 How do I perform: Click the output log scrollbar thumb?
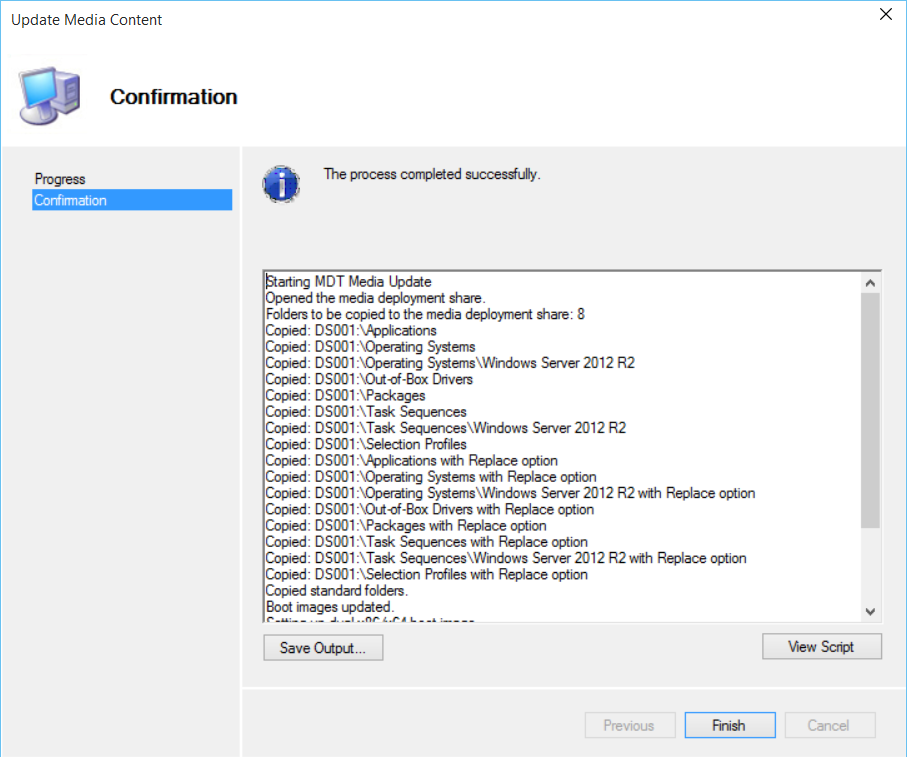(x=870, y=410)
